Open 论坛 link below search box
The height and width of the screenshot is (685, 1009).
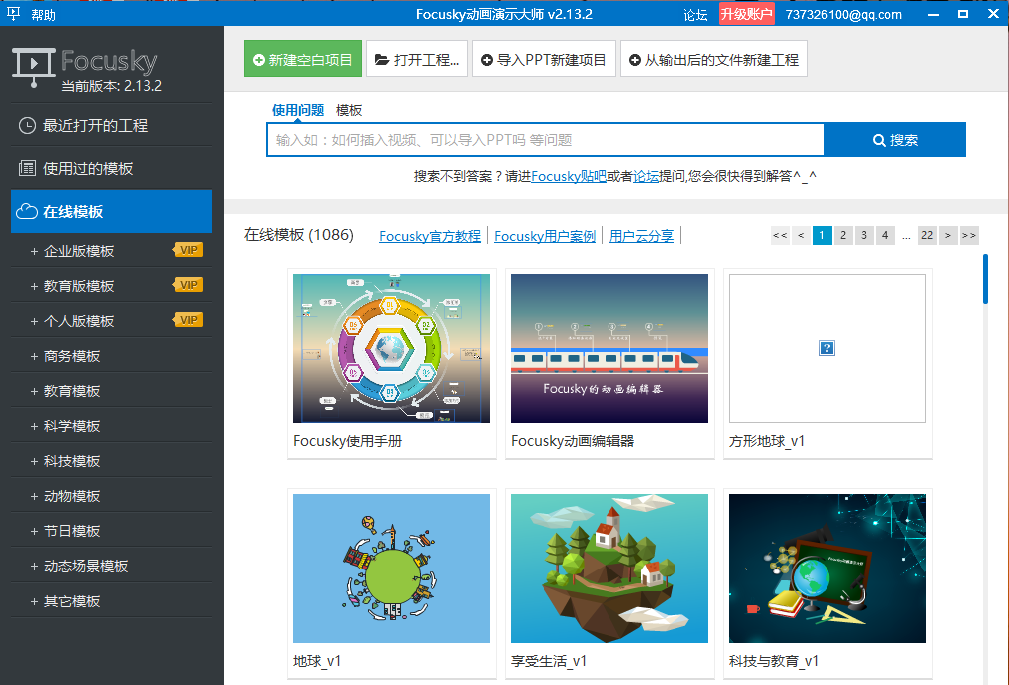[646, 176]
